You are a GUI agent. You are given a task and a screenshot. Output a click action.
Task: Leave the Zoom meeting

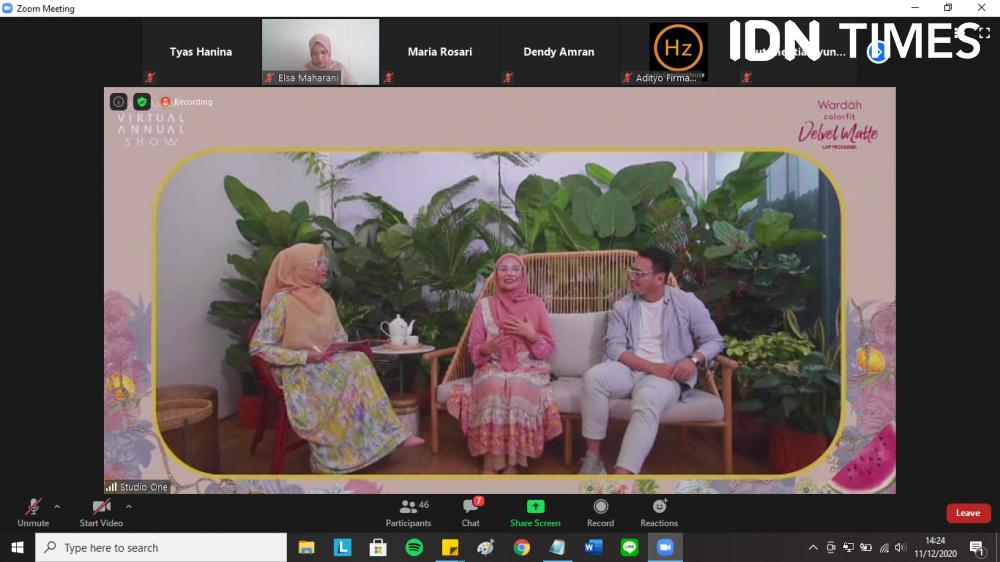[968, 513]
